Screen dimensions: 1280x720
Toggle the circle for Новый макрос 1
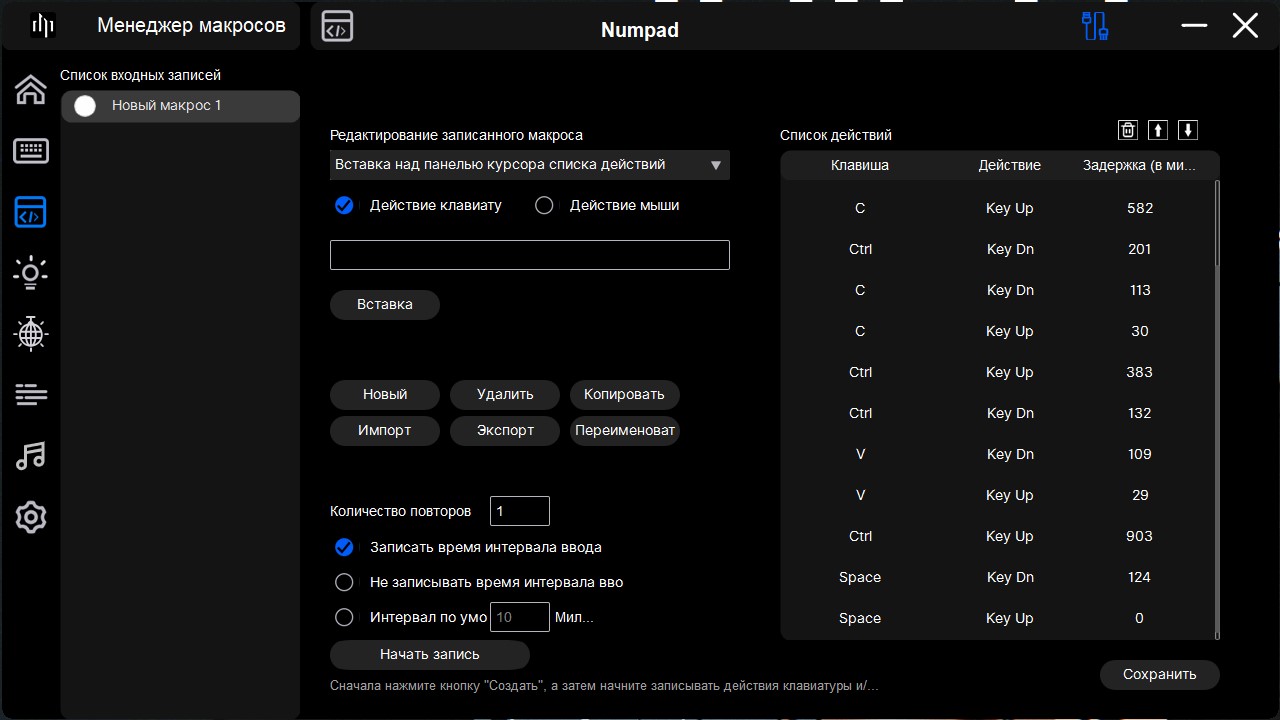coord(85,106)
